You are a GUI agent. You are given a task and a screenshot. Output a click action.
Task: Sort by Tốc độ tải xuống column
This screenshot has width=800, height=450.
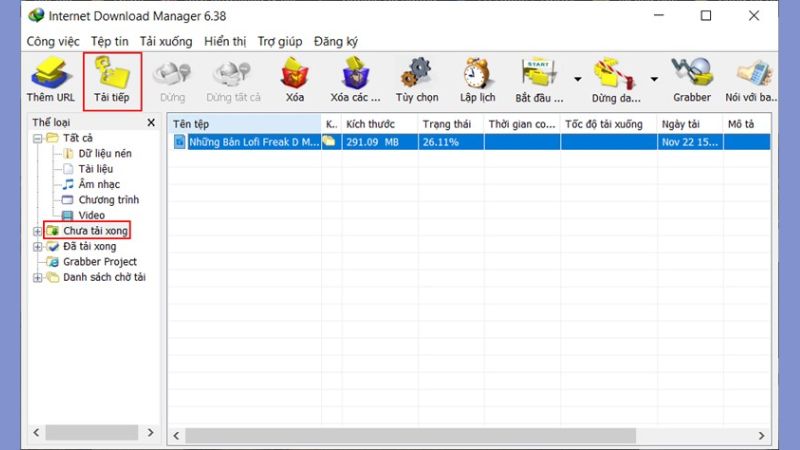[x=609, y=124]
